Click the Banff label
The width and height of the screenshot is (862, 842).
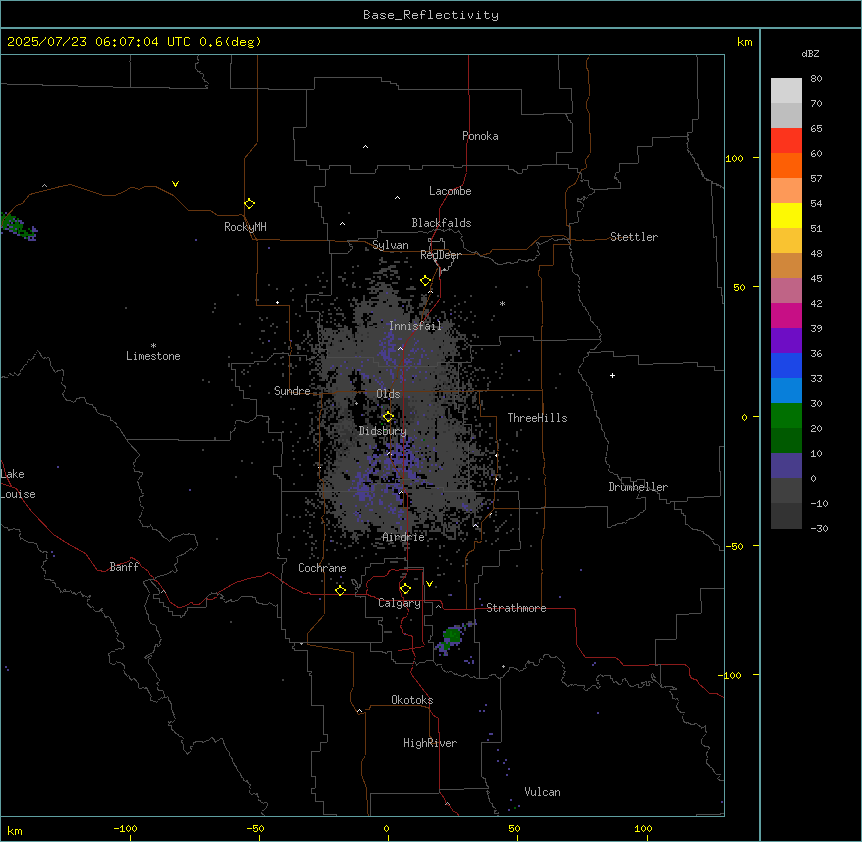pyautogui.click(x=124, y=567)
